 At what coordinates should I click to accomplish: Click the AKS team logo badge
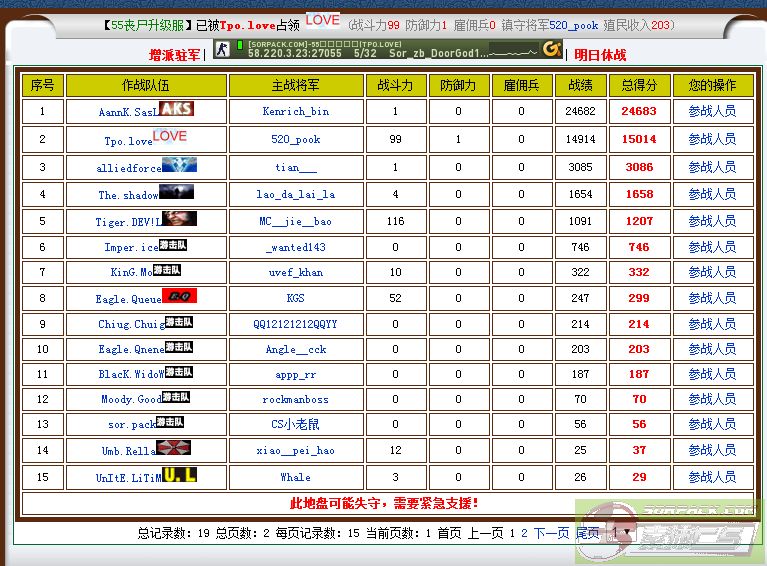point(176,108)
